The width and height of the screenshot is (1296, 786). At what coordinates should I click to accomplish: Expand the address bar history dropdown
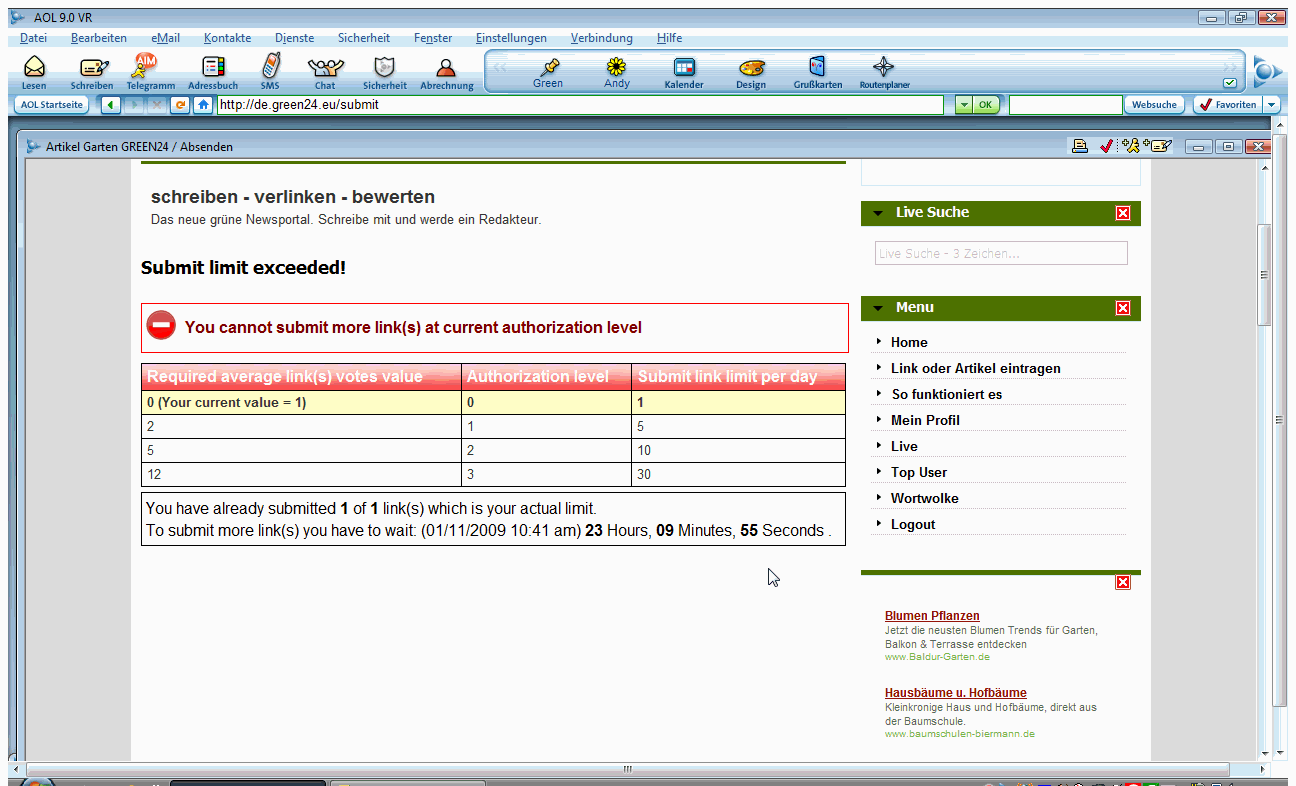(962, 105)
